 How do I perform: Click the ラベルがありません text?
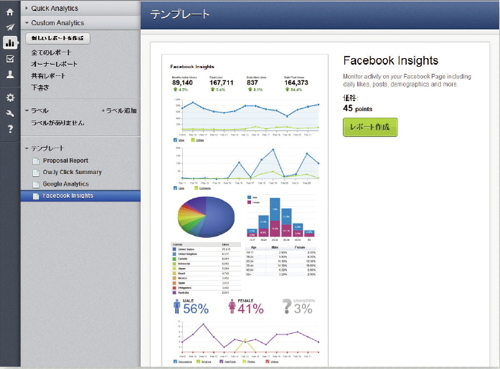point(57,123)
